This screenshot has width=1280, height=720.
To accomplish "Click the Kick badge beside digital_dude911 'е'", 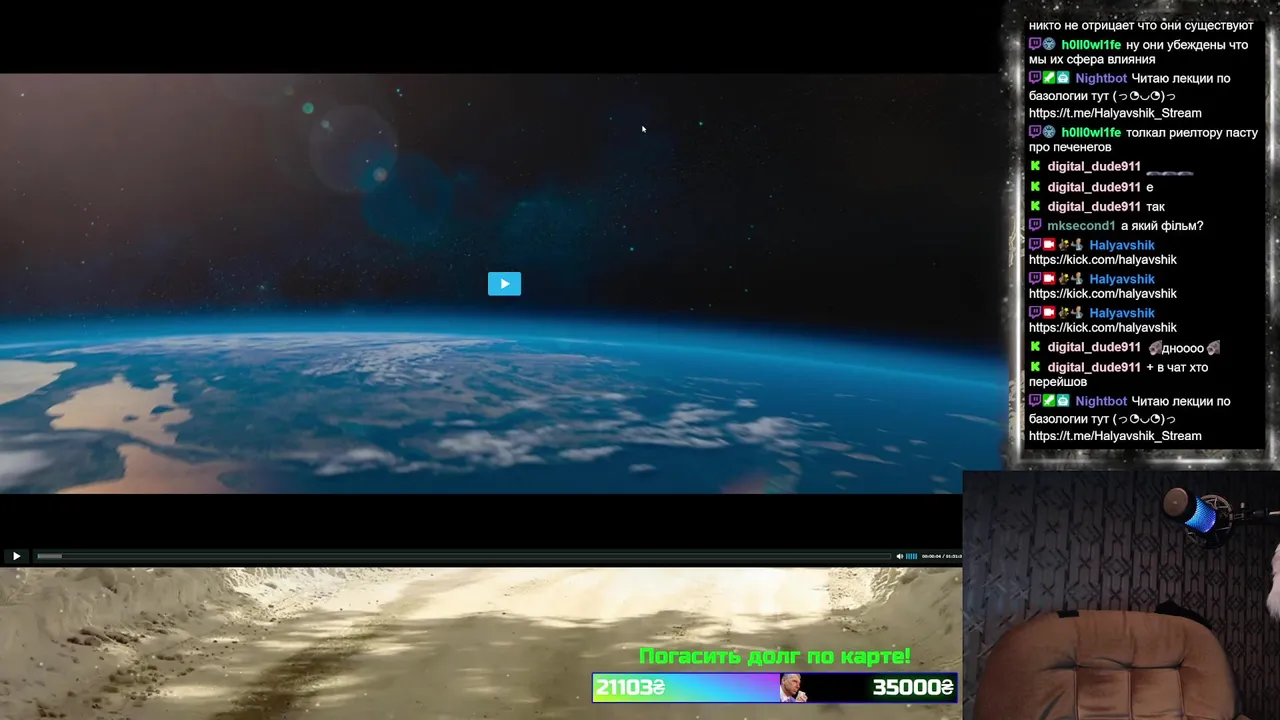I will [x=1035, y=187].
